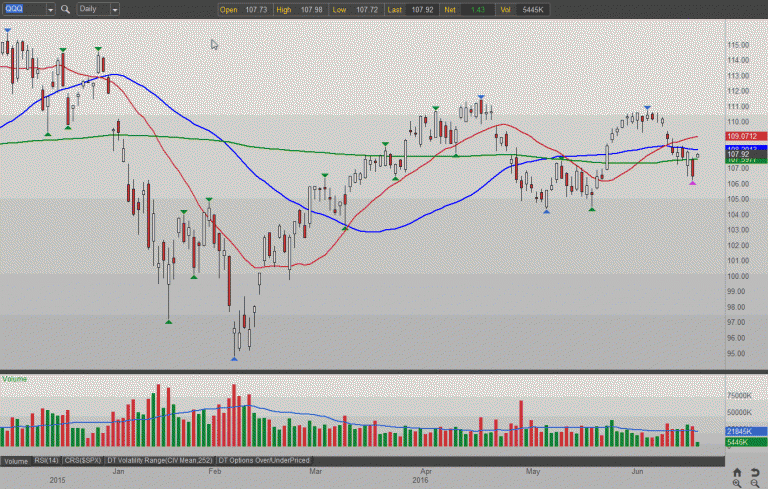
Task: Click the 75000K volume axis label
Action: [x=739, y=395]
